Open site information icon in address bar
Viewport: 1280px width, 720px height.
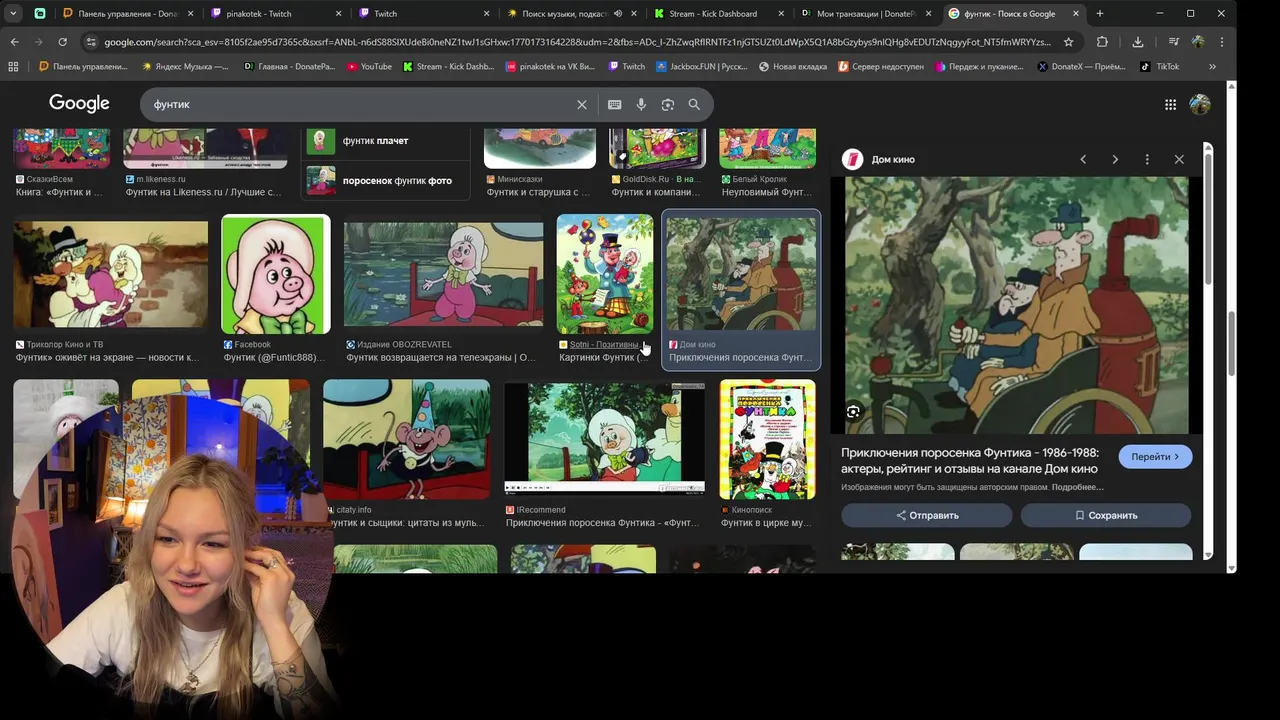tap(92, 42)
